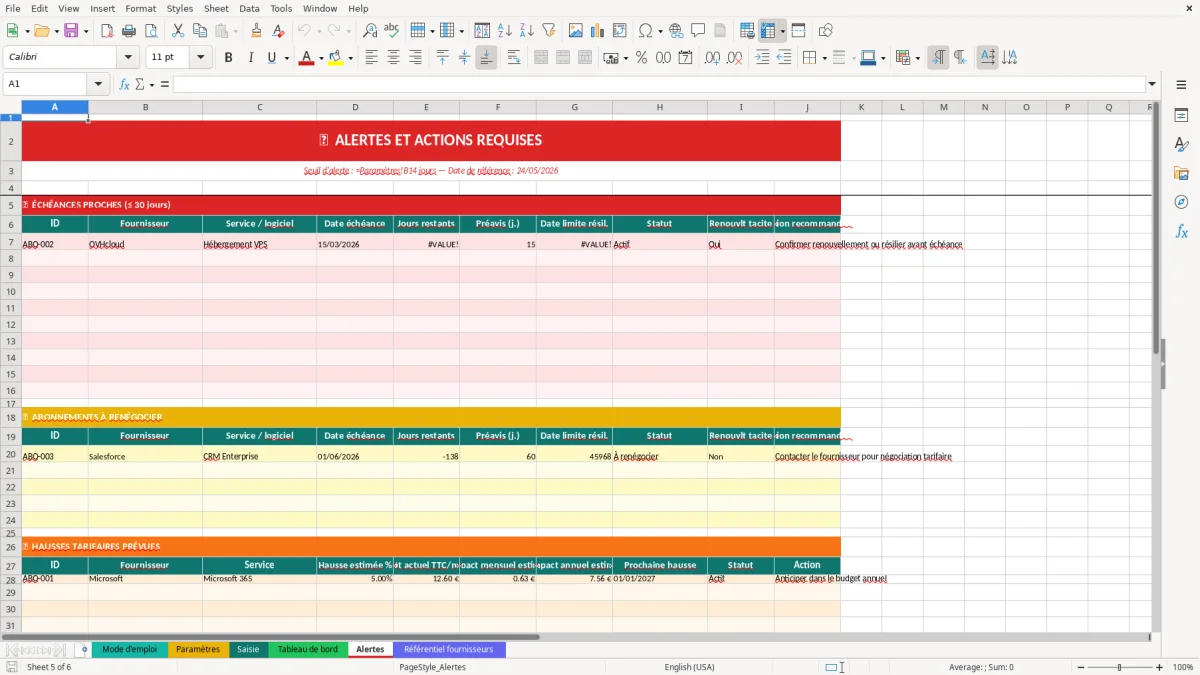This screenshot has width=1200, height=675.
Task: Click the Copy icon
Action: (x=199, y=31)
